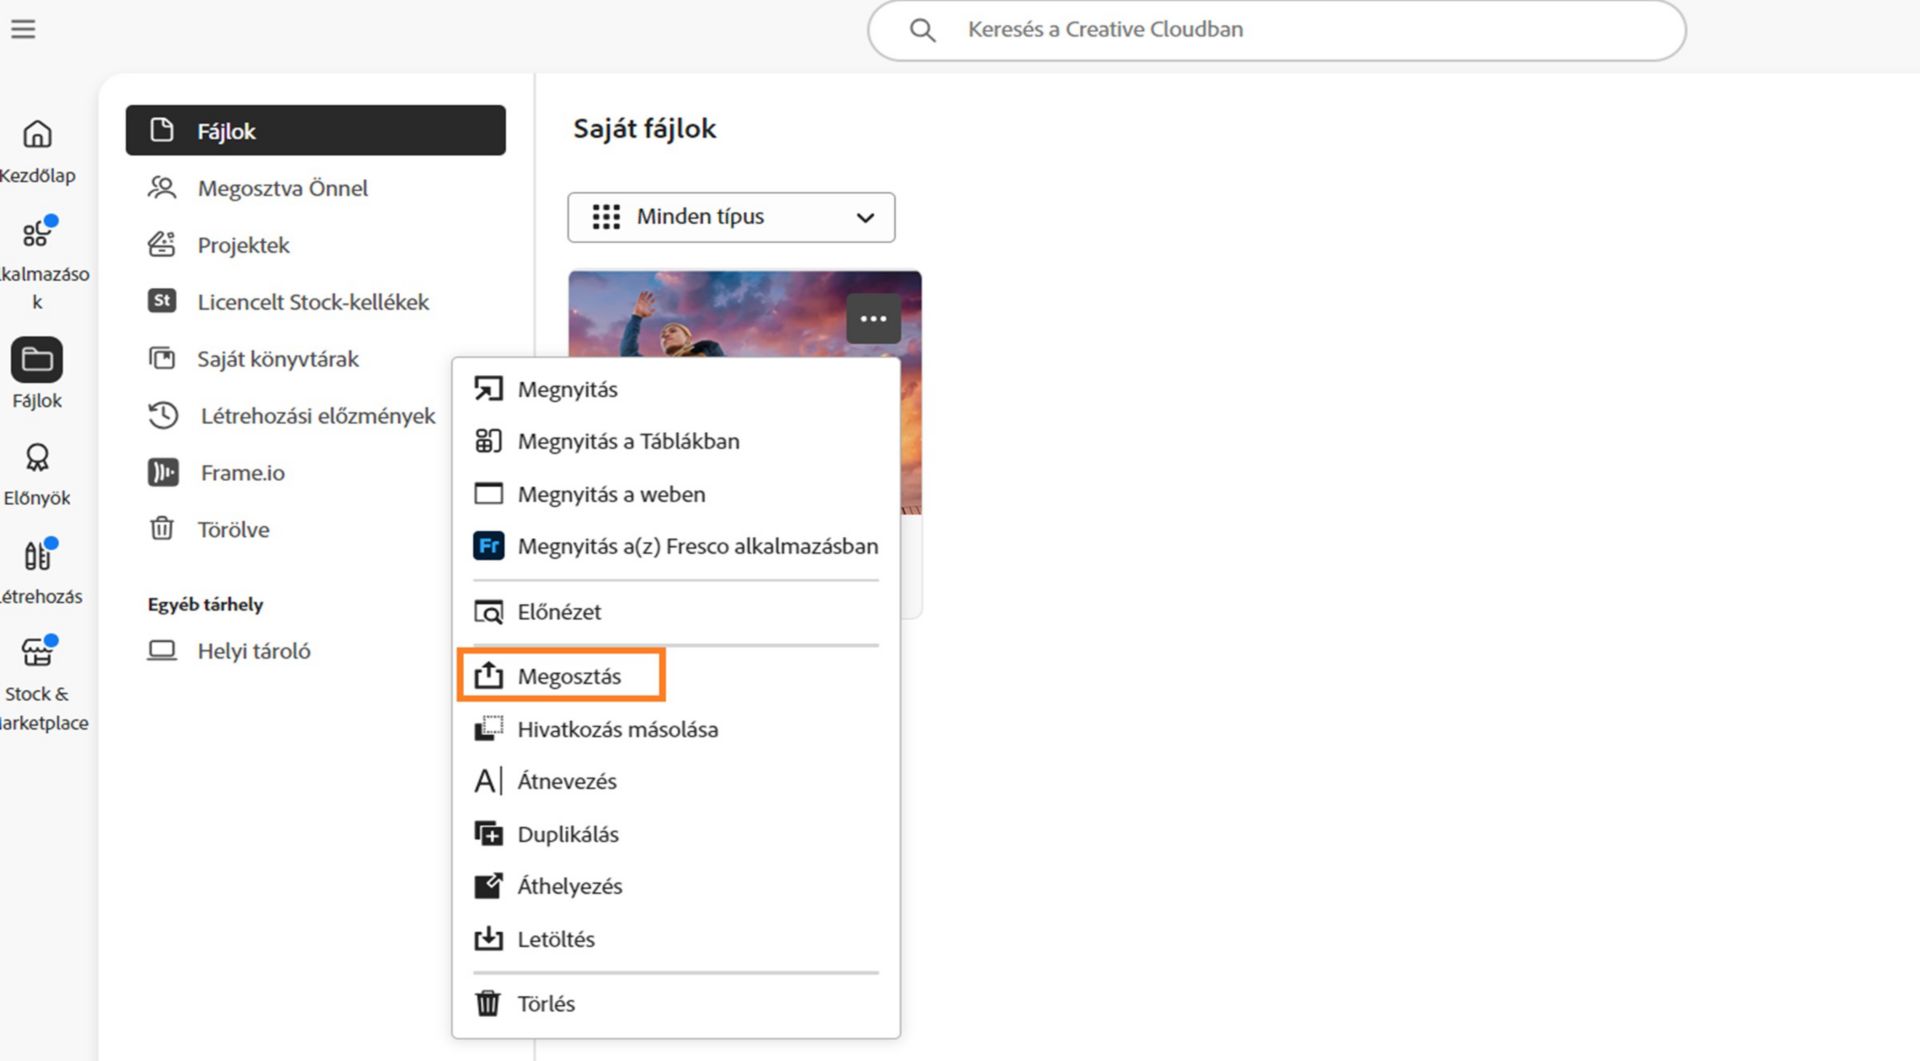
Task: Click the Hivatkozás másolása link icon
Action: tap(488, 728)
